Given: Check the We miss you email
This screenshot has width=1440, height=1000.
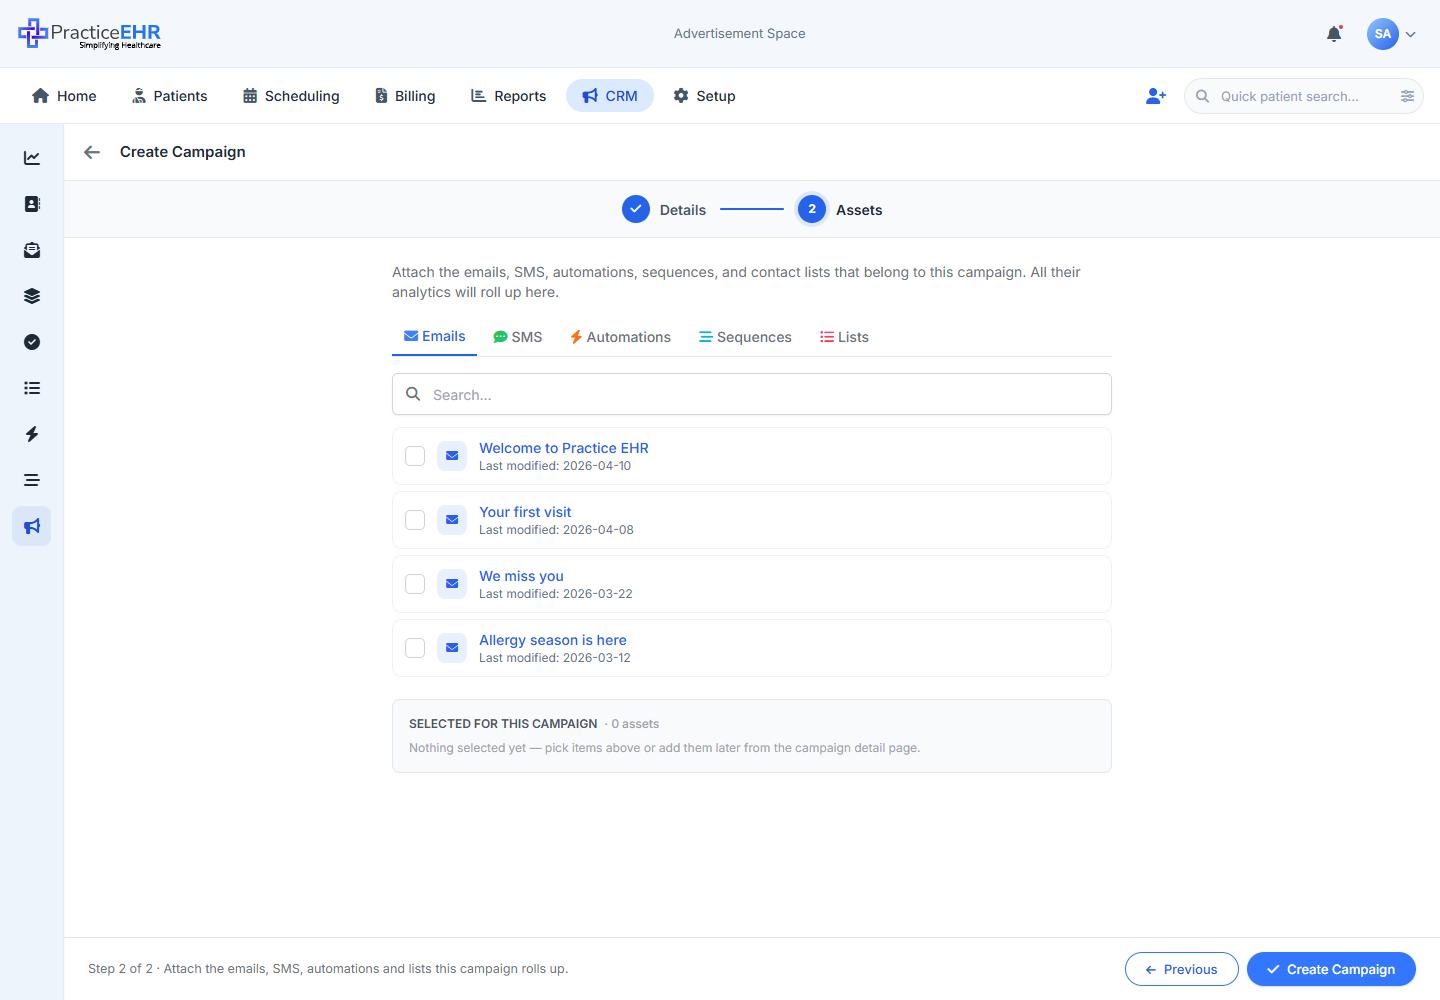Looking at the screenshot, I should [415, 584].
